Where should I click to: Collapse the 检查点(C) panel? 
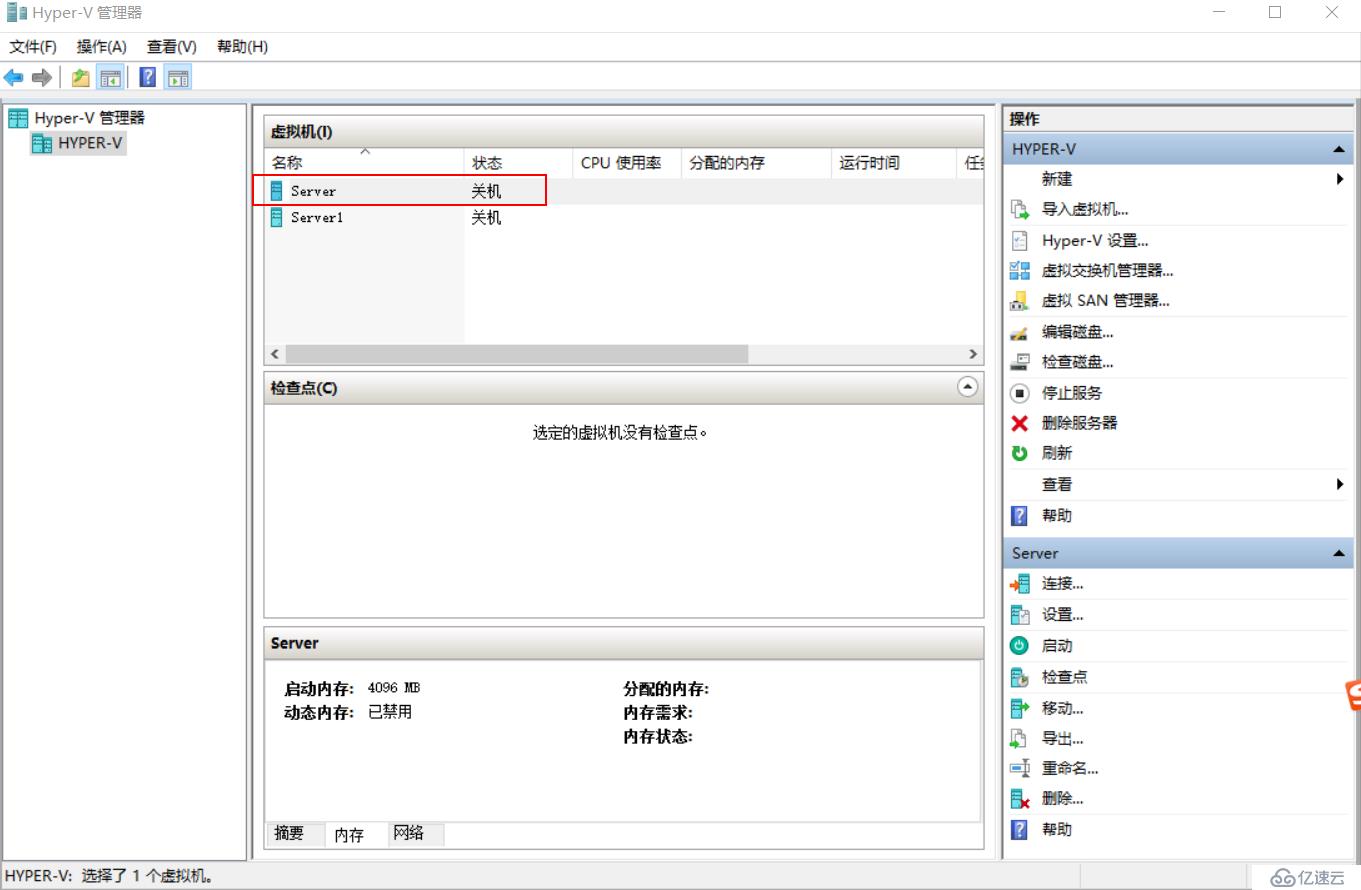[967, 387]
